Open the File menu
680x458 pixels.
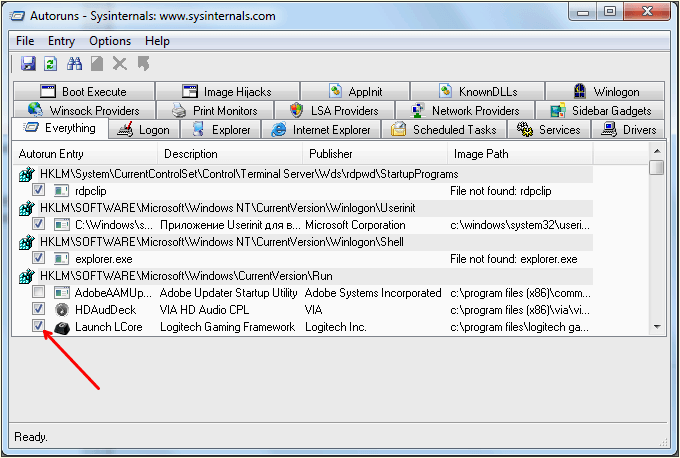(x=25, y=41)
